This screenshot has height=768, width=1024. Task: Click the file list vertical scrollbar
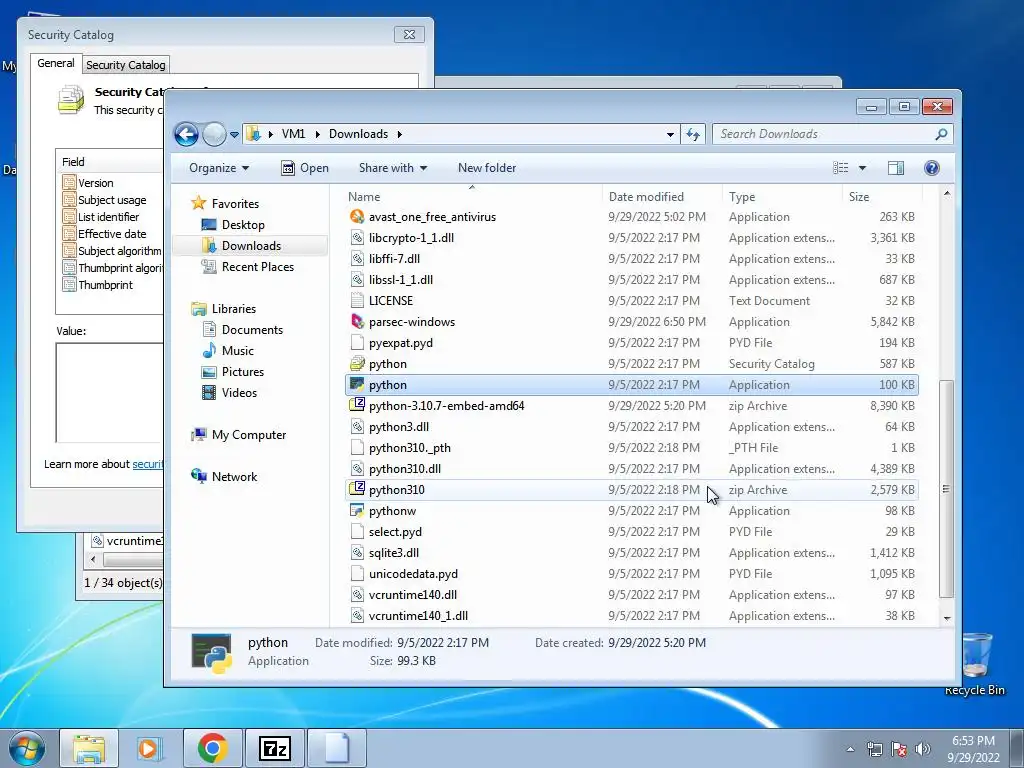click(x=946, y=488)
